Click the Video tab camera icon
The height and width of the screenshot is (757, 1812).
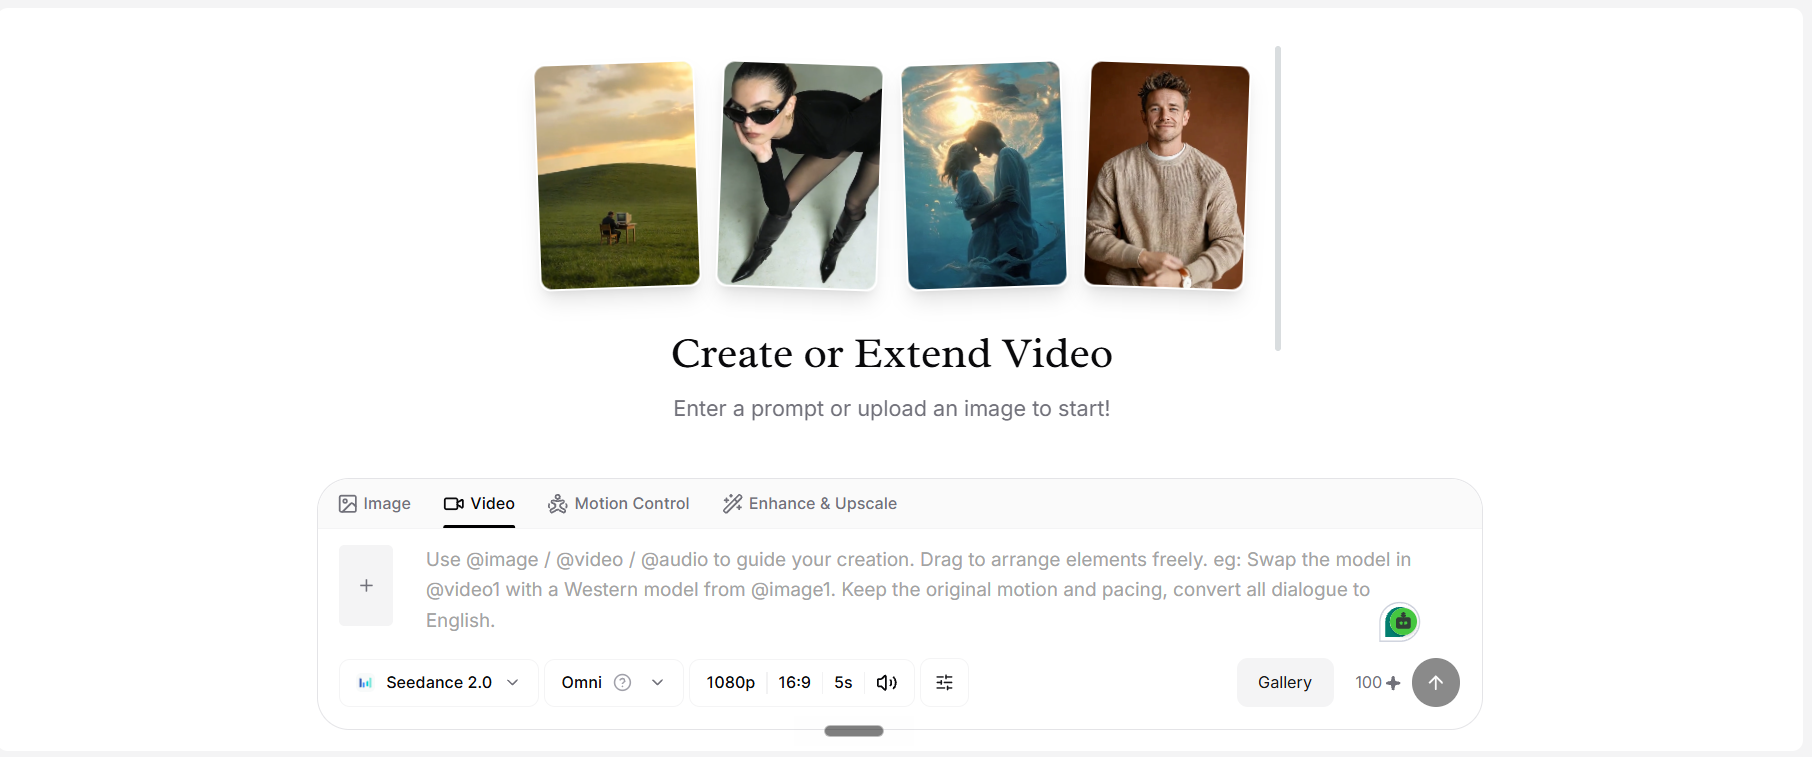tap(454, 504)
